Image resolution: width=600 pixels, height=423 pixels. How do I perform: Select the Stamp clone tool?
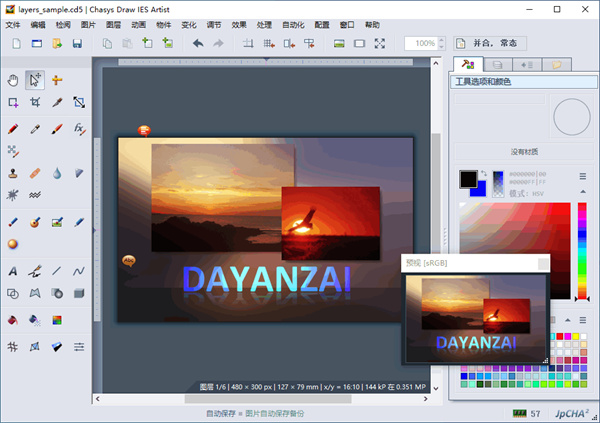pyautogui.click(x=13, y=173)
